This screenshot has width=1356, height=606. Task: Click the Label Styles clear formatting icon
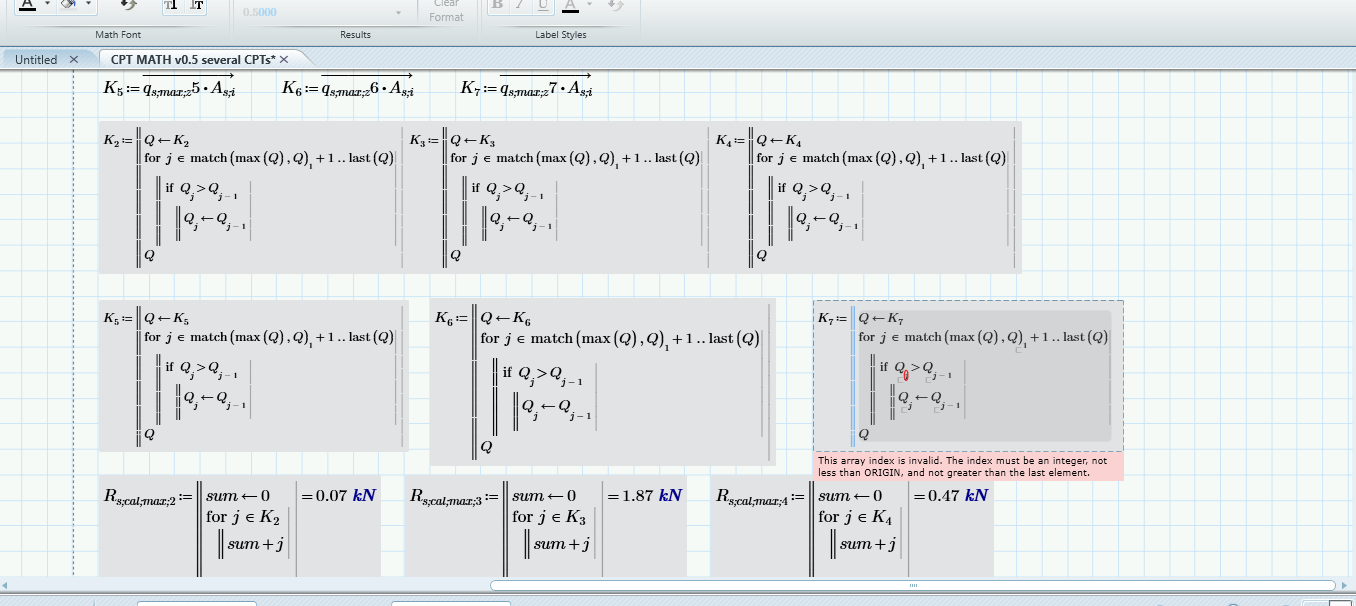[616, 6]
